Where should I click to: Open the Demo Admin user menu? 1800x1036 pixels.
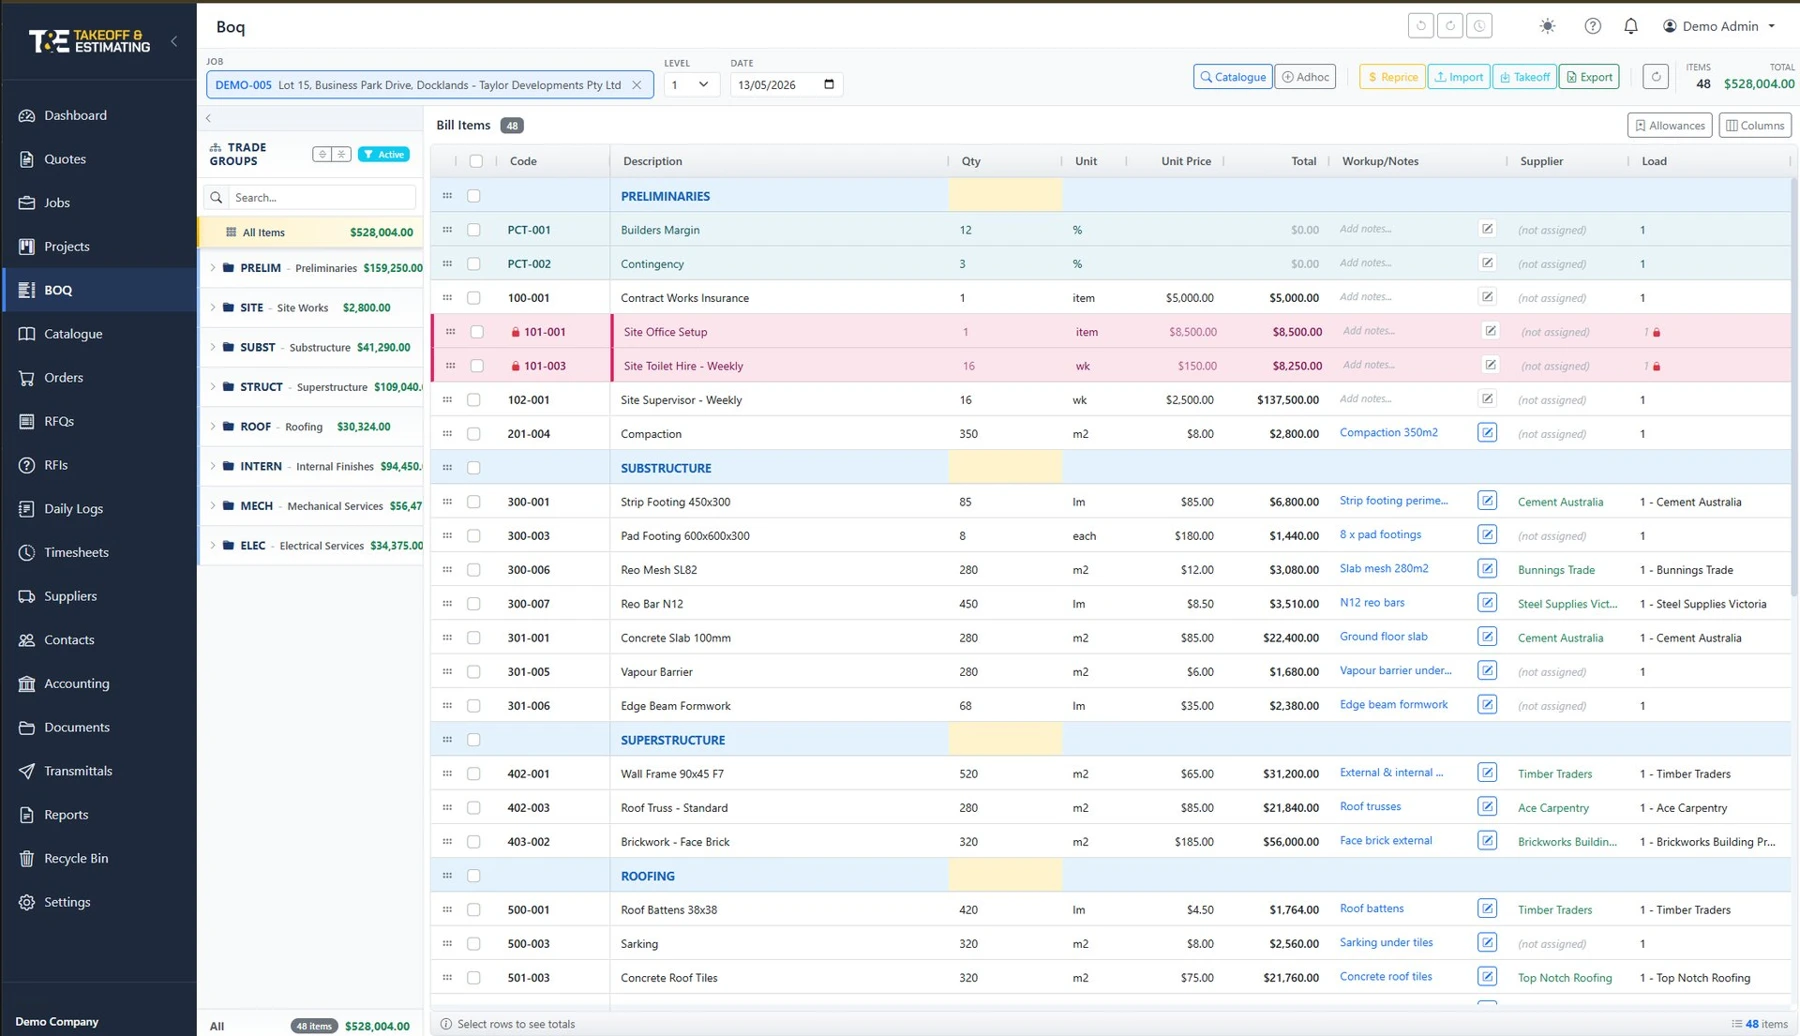(1720, 26)
